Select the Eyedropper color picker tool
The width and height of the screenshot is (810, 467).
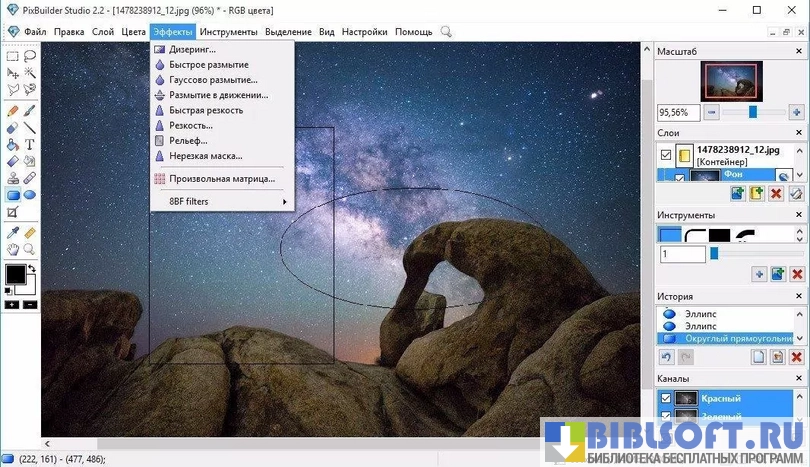click(12, 233)
